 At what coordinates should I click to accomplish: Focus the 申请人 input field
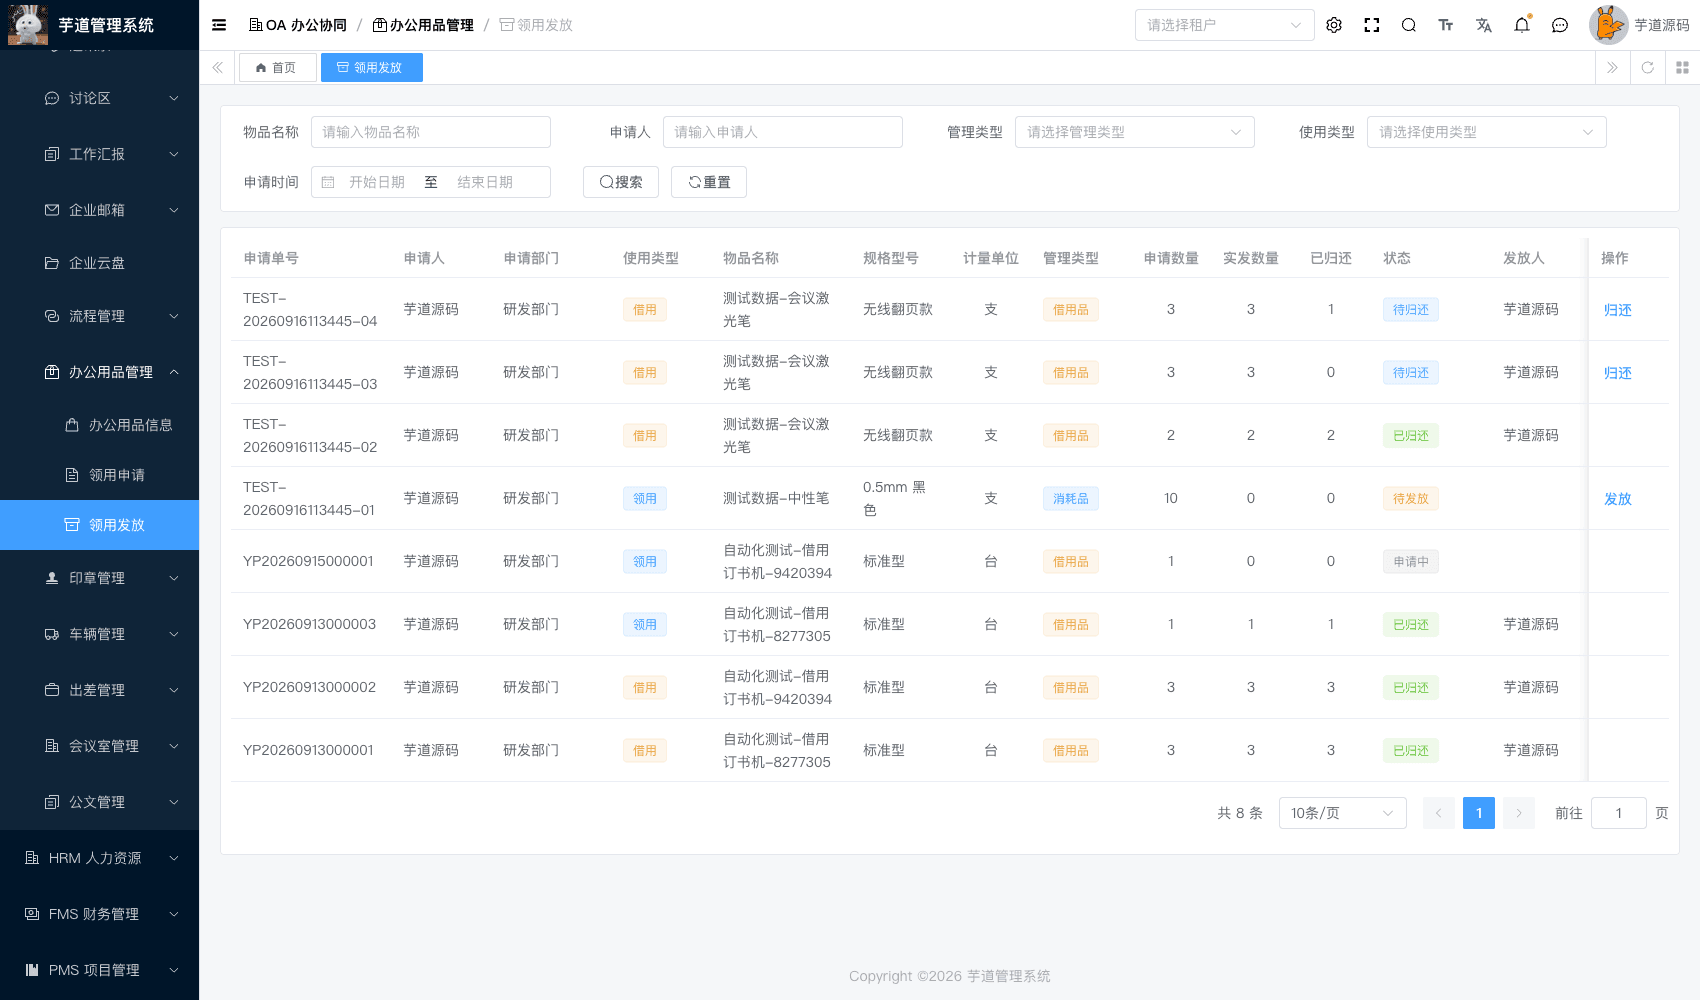[x=783, y=132]
